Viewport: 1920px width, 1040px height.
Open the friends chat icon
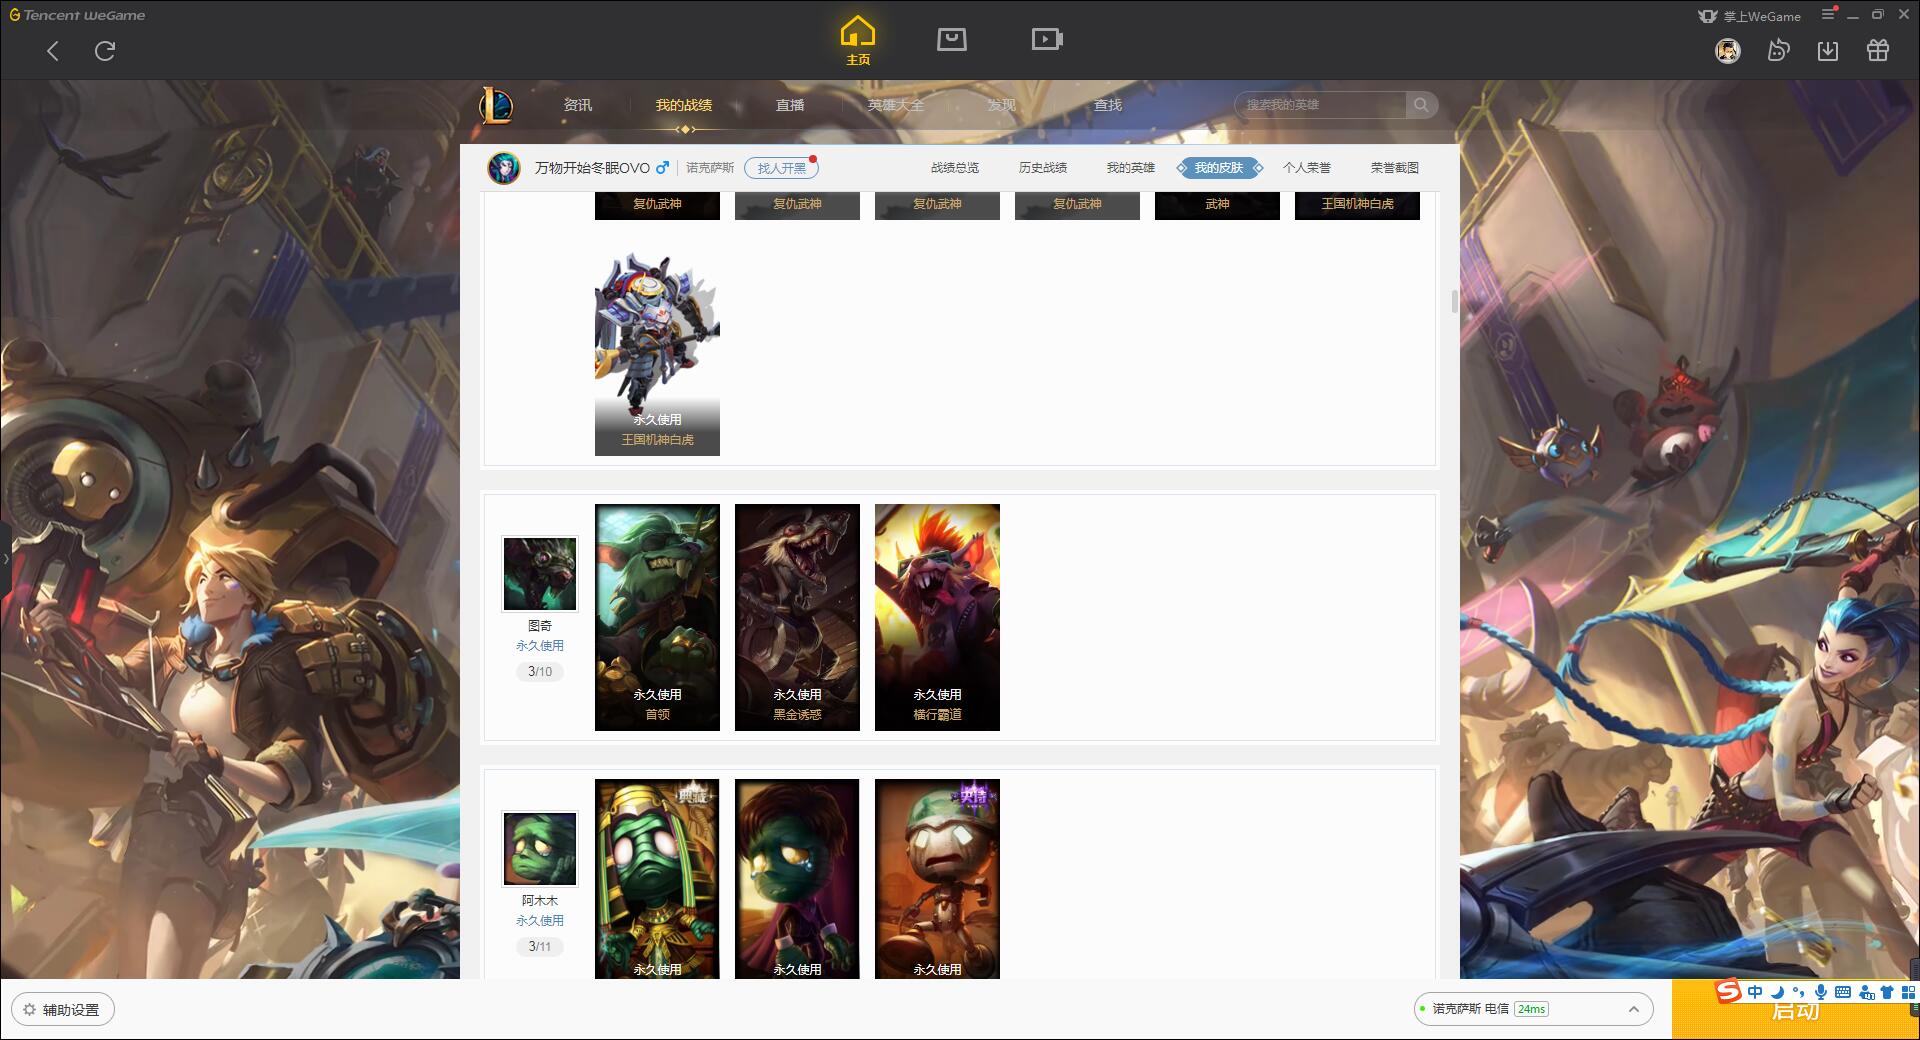(x=1778, y=50)
